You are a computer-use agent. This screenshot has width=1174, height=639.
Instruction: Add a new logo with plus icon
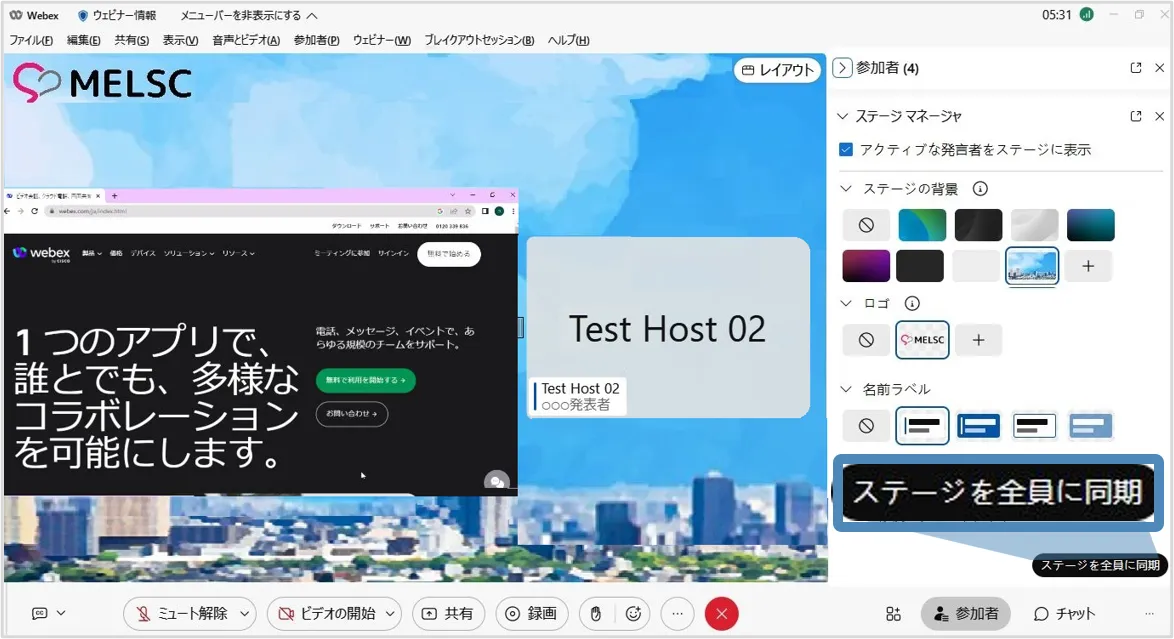pos(978,340)
